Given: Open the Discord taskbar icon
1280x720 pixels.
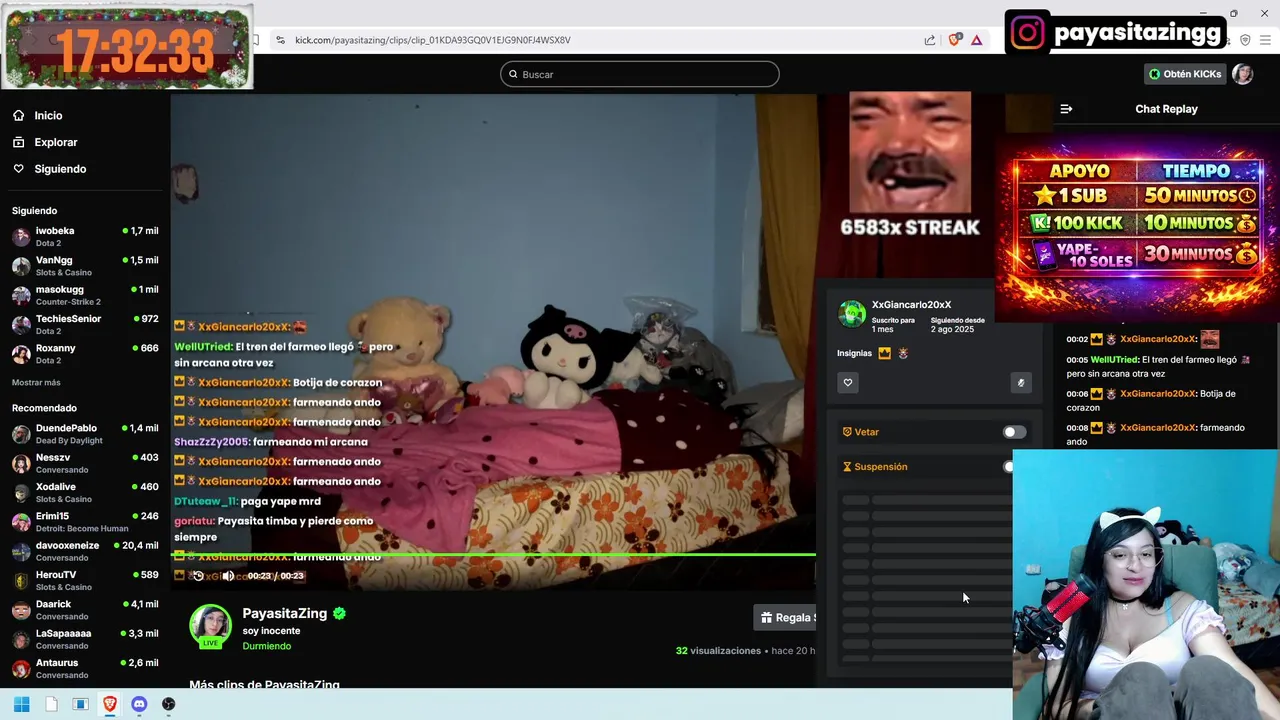Looking at the screenshot, I should [x=139, y=704].
